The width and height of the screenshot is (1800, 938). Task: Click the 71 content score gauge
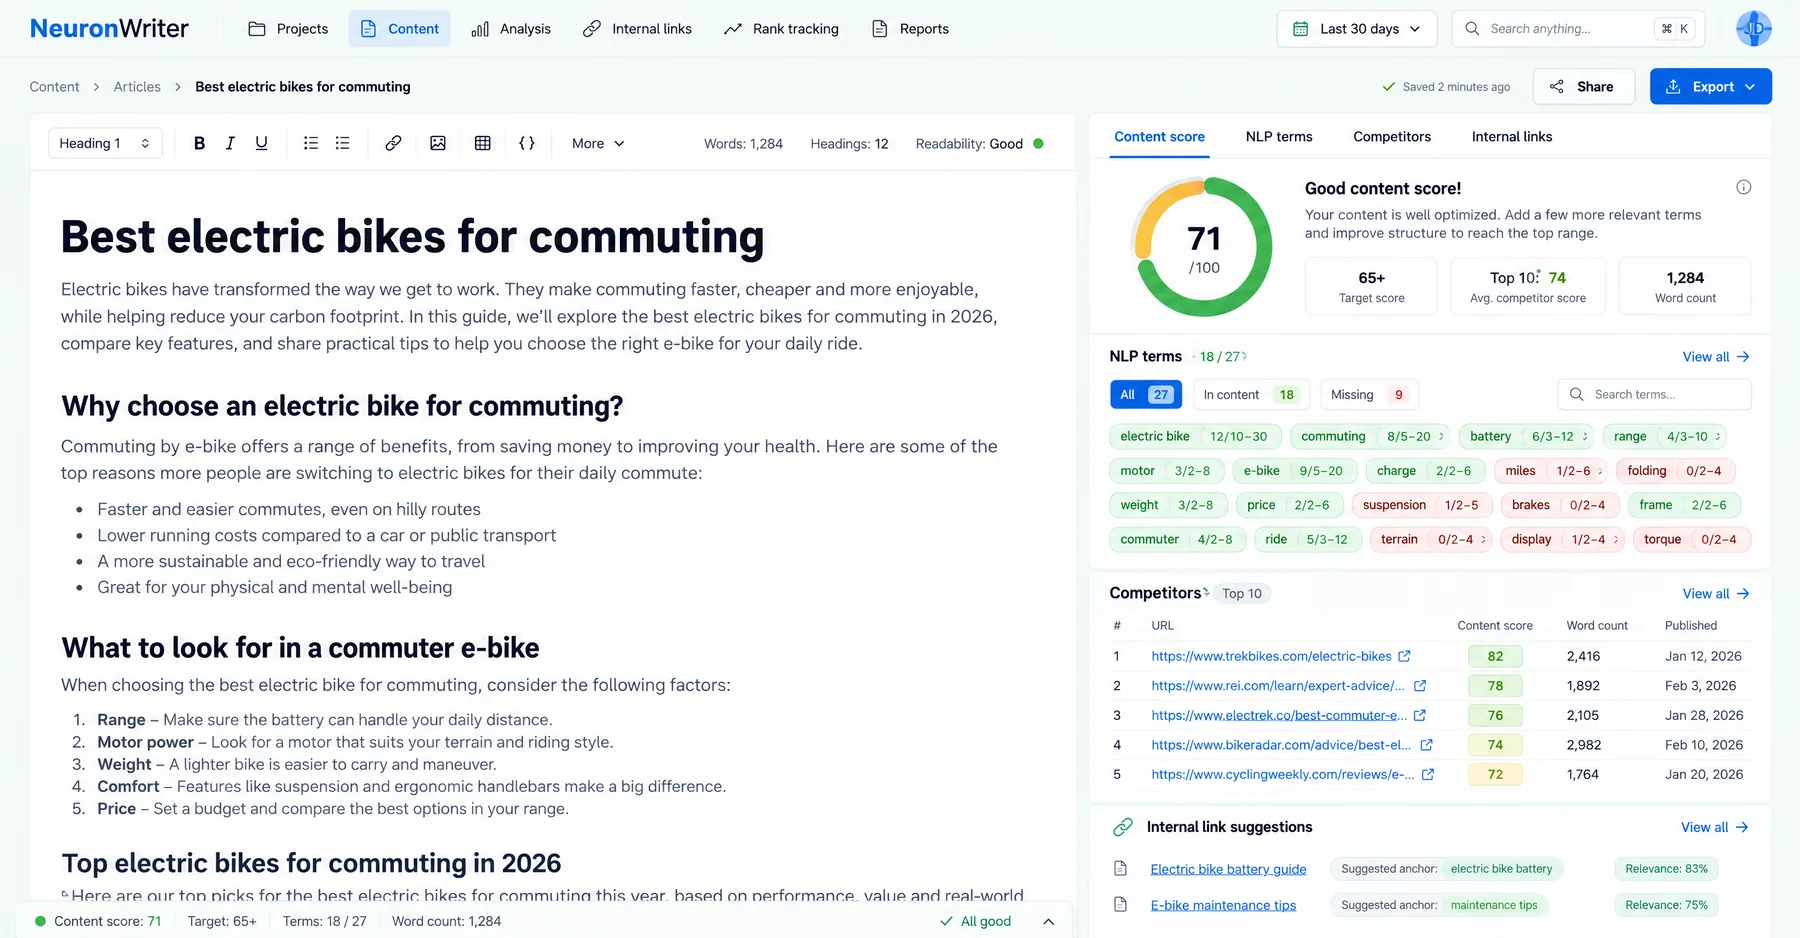pos(1203,247)
